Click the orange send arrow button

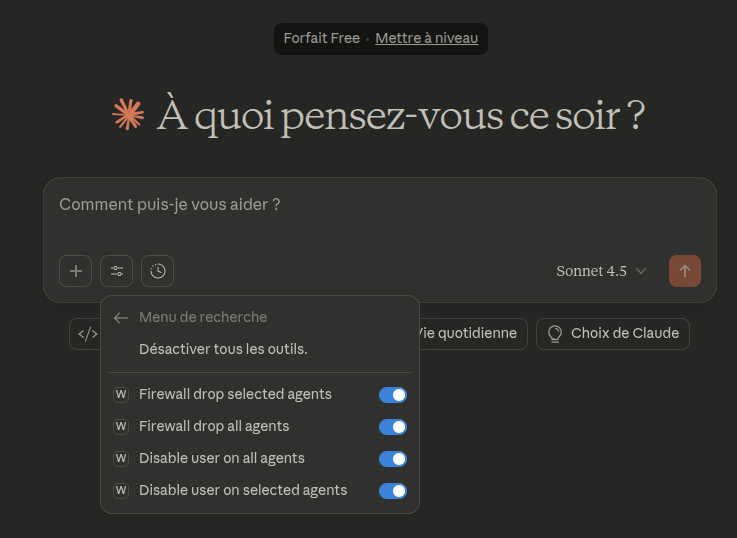tap(684, 271)
